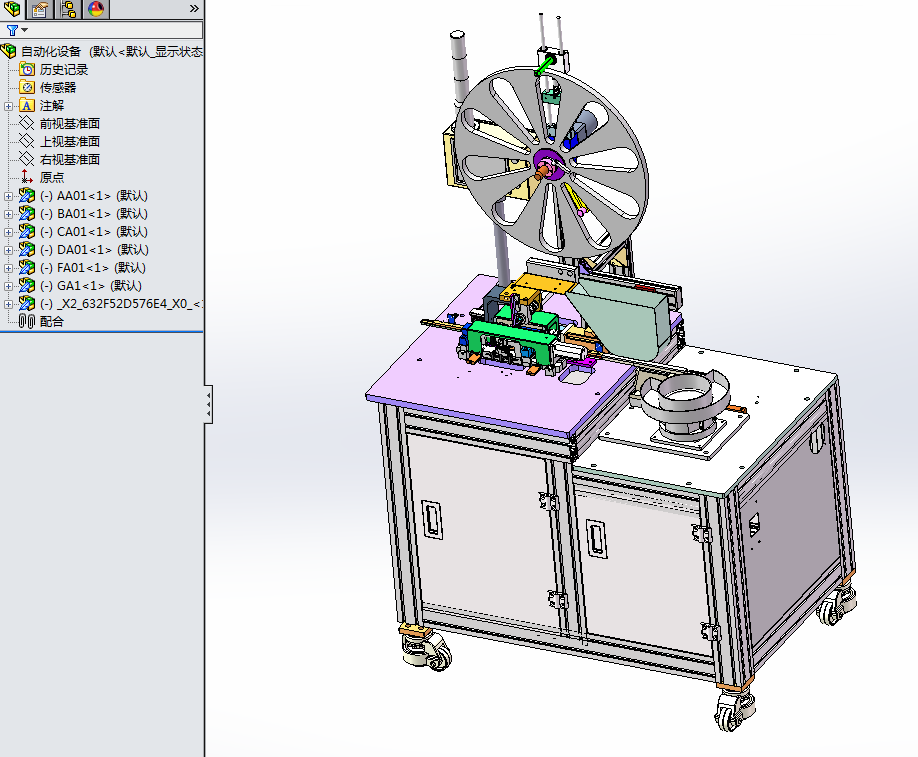The width and height of the screenshot is (918, 757).
Task: Select the 原点 origin icon
Action: (27, 177)
